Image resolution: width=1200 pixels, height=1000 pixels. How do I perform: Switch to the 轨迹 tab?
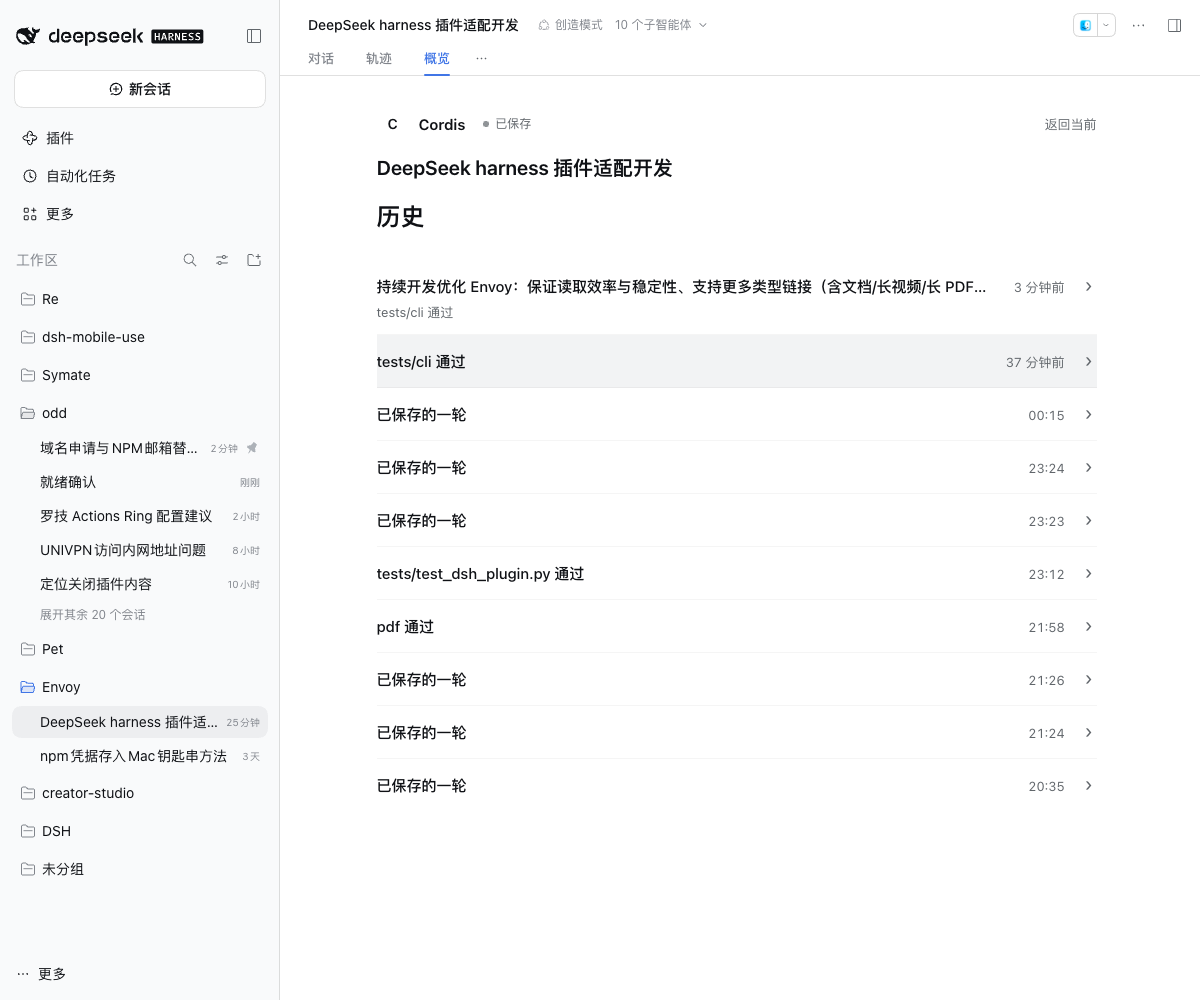pyautogui.click(x=379, y=58)
